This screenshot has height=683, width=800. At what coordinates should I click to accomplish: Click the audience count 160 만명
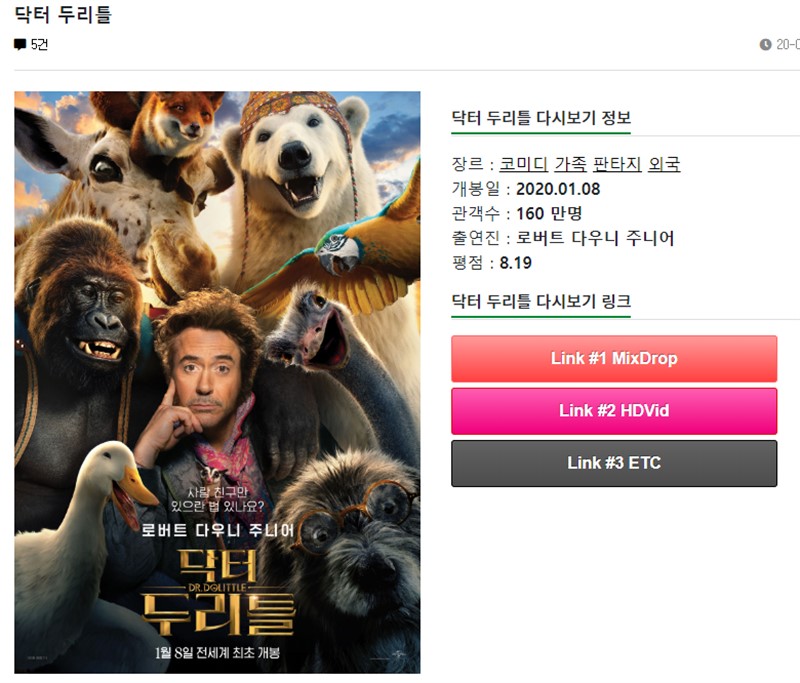click(x=549, y=214)
